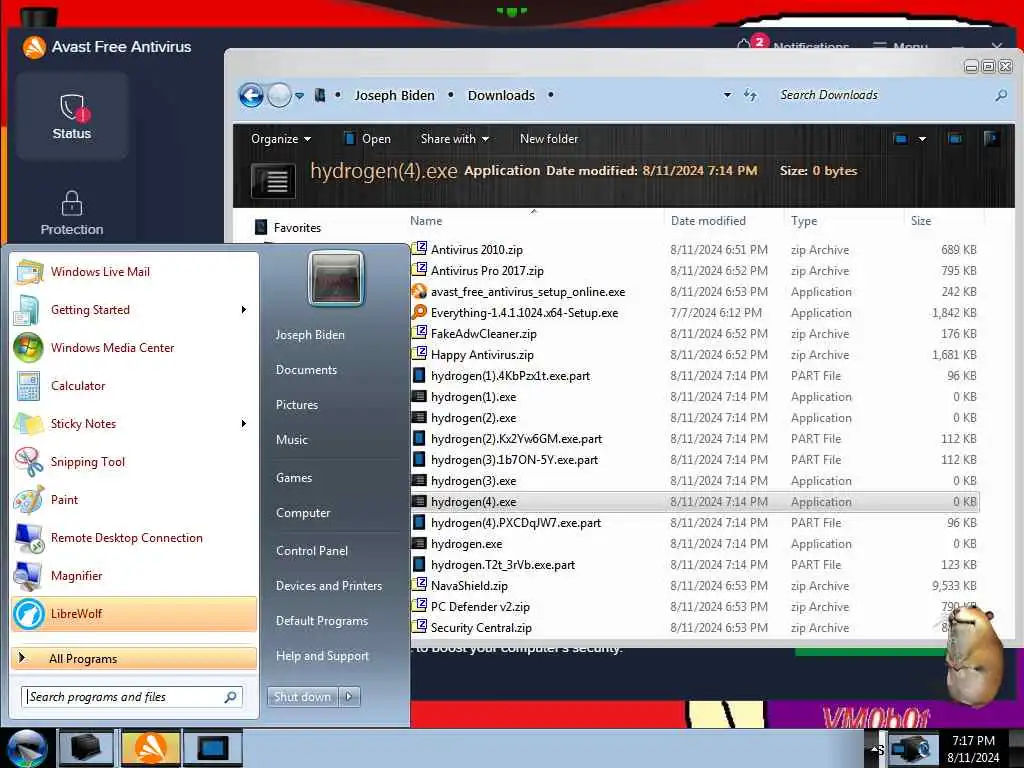Viewport: 1024px width, 768px height.
Task: Click the Snipping Tool scissors icon
Action: (29, 462)
